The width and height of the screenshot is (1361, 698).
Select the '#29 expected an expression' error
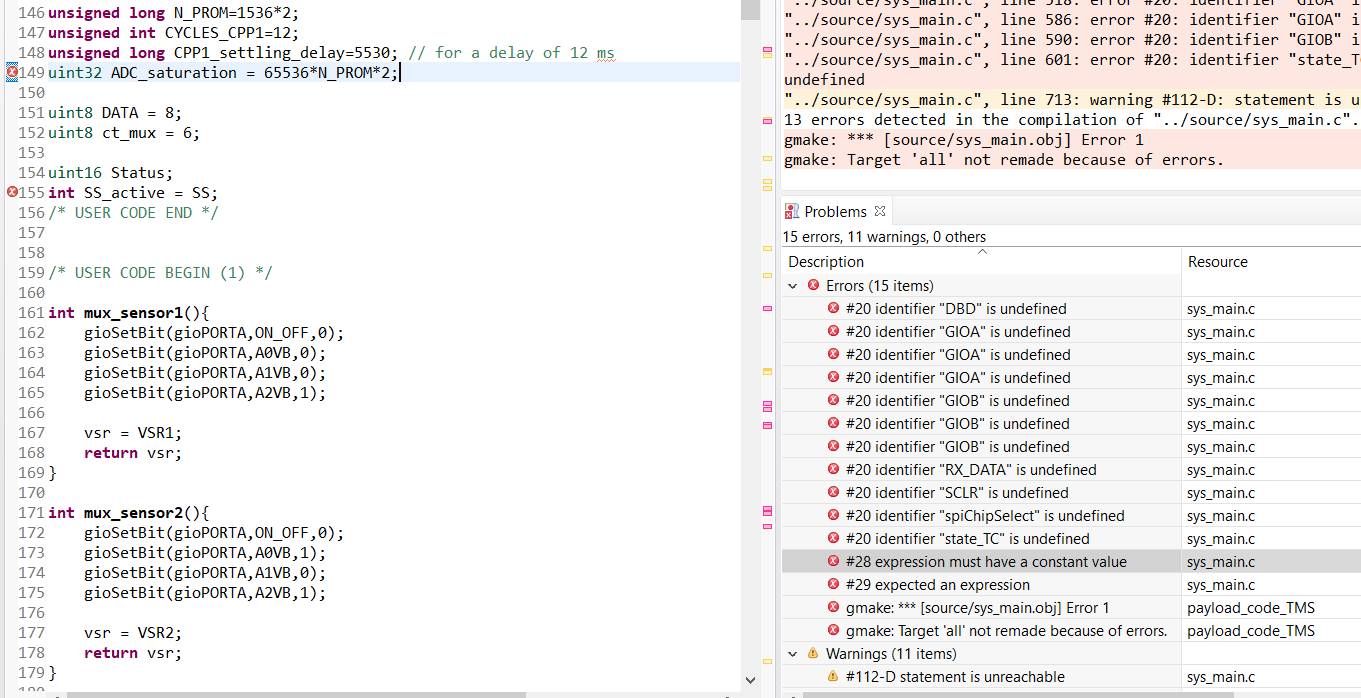coord(937,584)
